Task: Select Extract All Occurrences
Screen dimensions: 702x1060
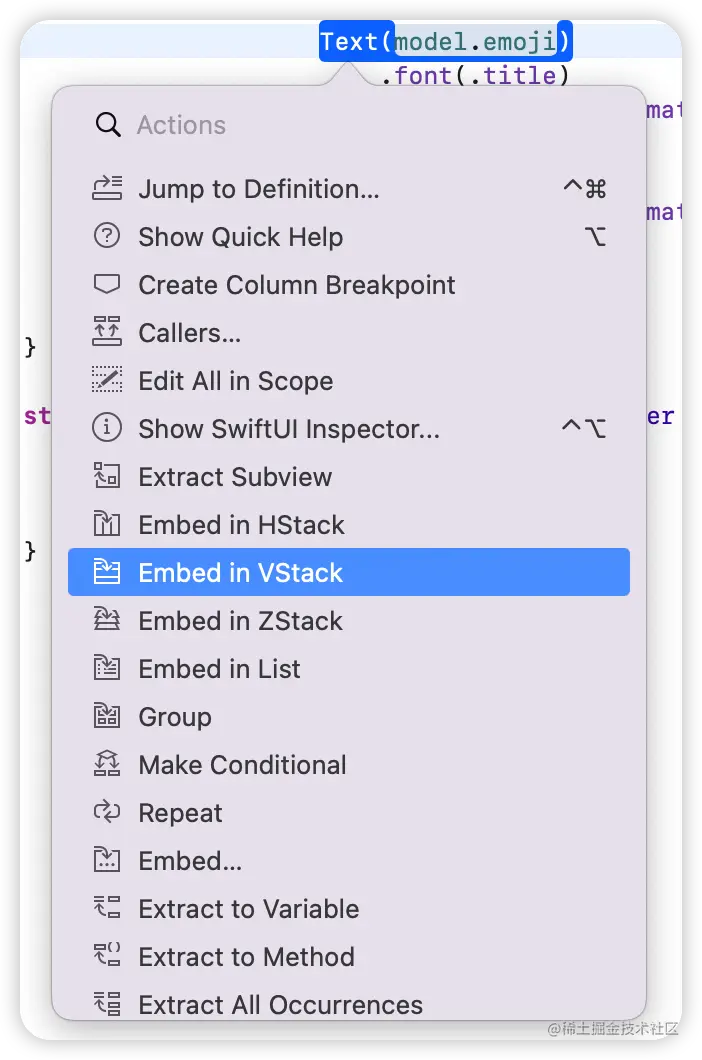Action: point(280,1004)
